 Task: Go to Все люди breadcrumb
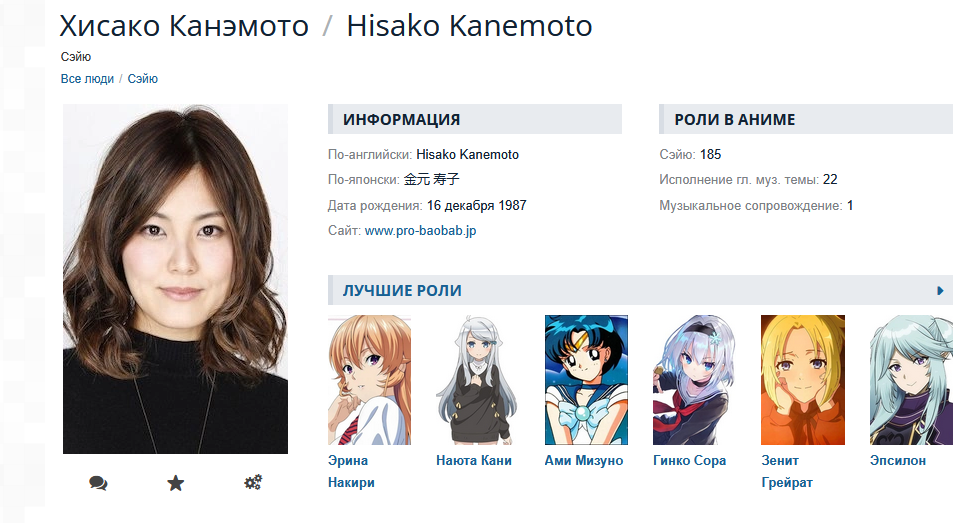(x=87, y=79)
